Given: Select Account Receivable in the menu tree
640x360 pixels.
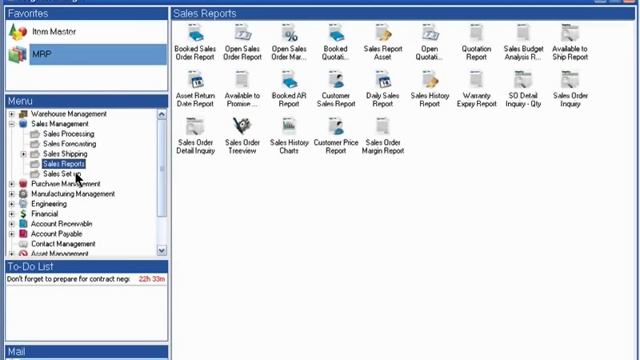Looking at the screenshot, I should click(61, 224).
